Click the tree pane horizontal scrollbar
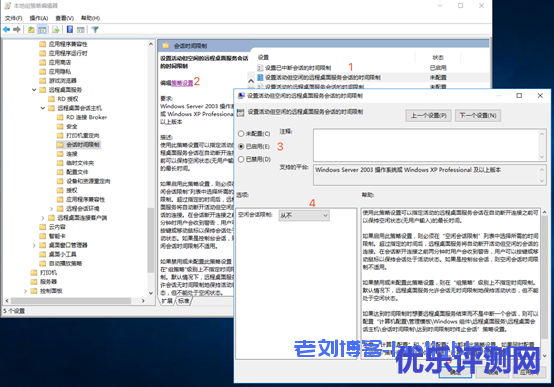Screen dimensions: 554x387 click(x=75, y=301)
